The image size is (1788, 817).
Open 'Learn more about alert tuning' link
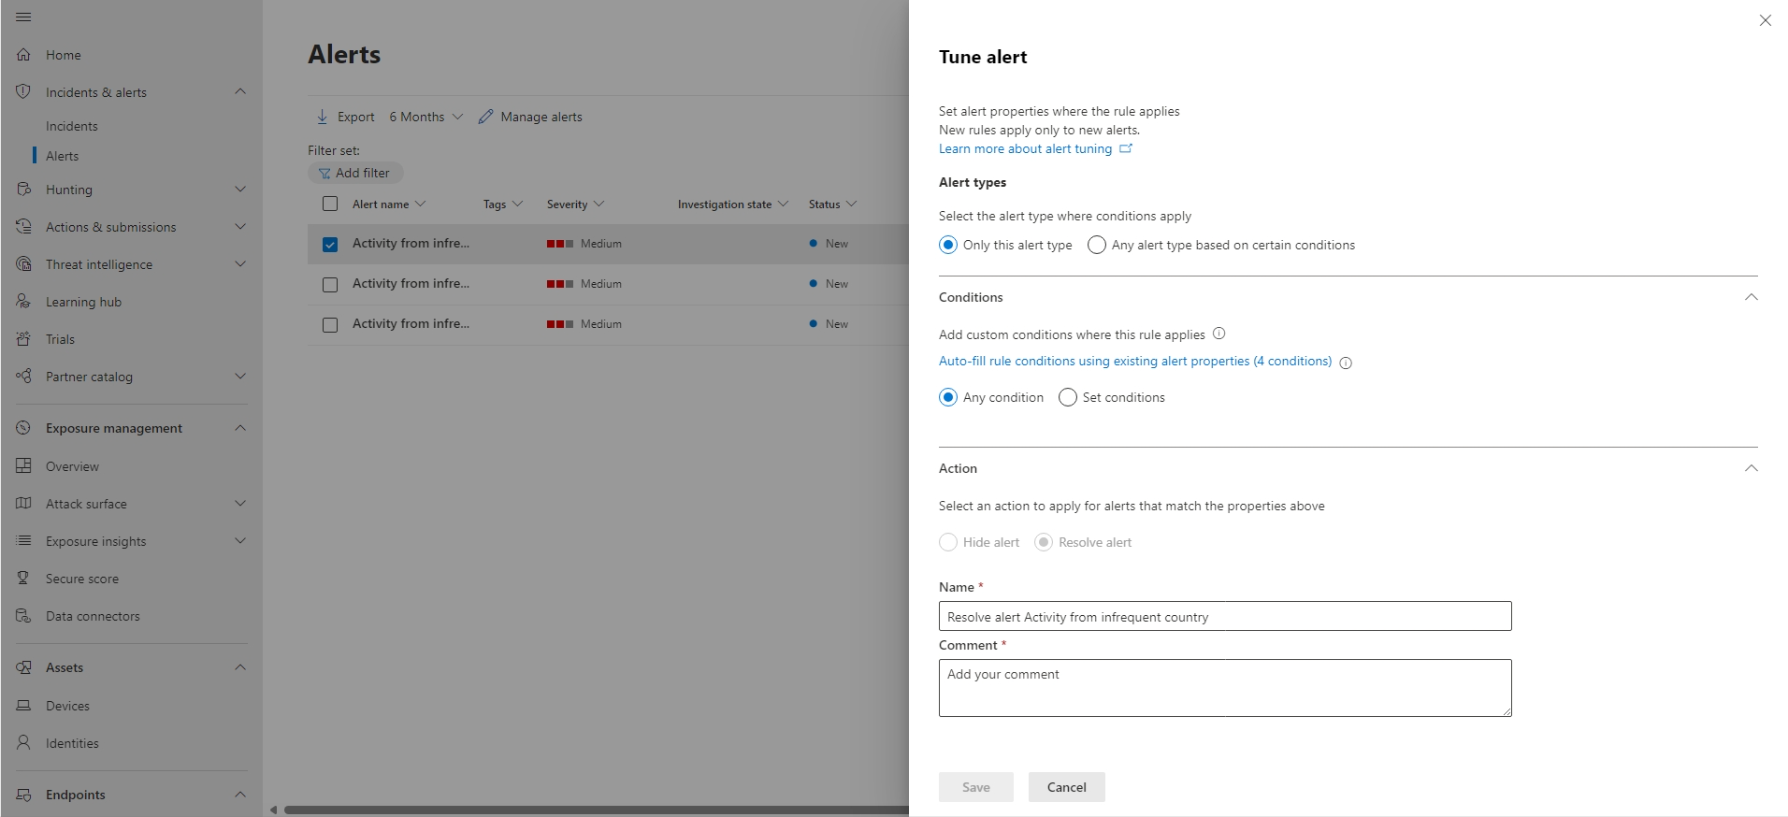pyautogui.click(x=1025, y=149)
